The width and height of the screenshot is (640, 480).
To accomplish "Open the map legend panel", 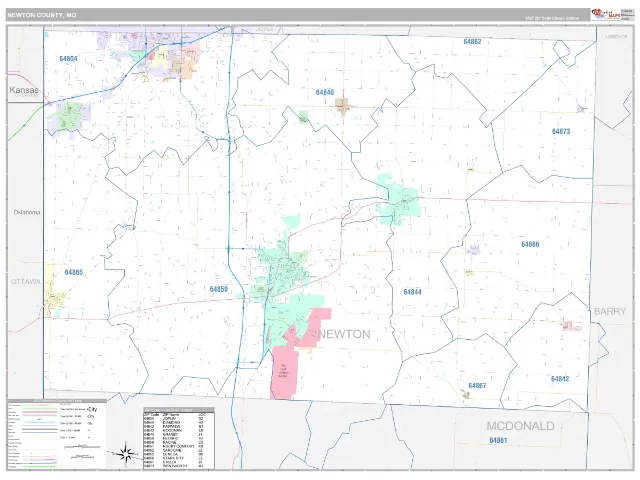I will click(57, 434).
